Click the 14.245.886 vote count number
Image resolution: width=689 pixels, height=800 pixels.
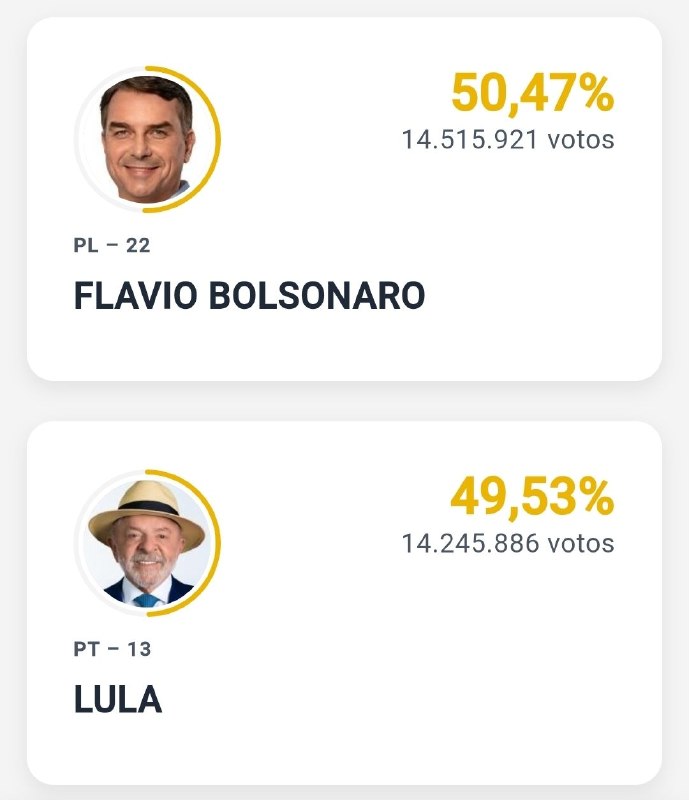pyautogui.click(x=470, y=543)
